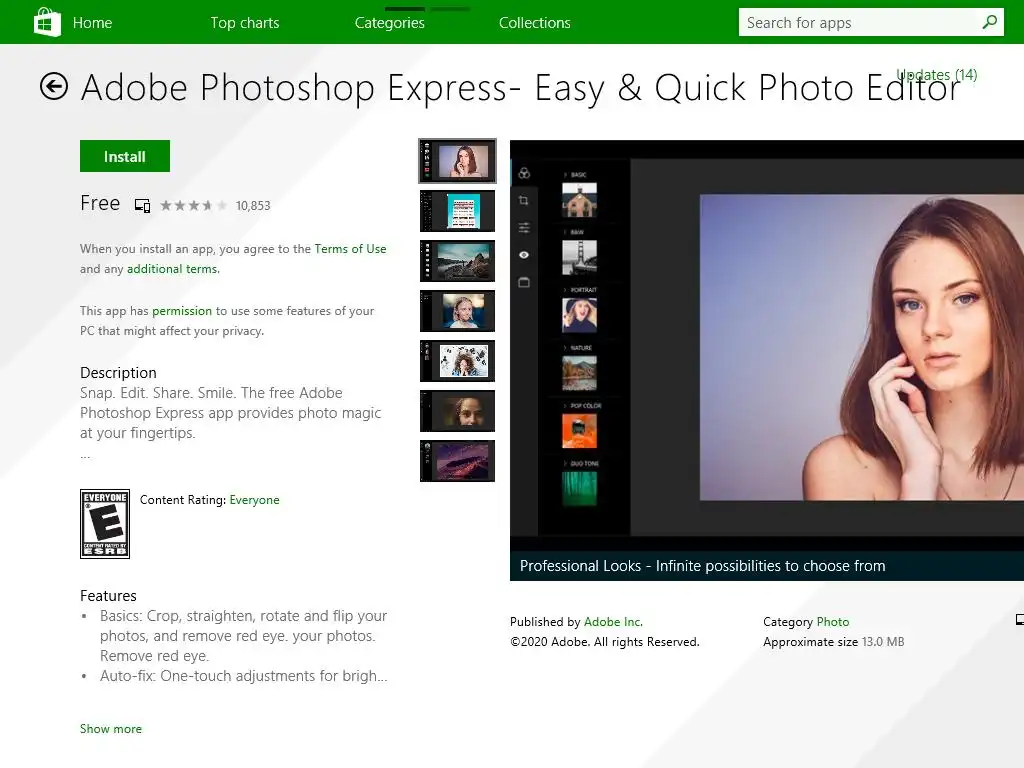1024x768 pixels.
Task: Open the Home menu item
Action: pyautogui.click(x=92, y=23)
